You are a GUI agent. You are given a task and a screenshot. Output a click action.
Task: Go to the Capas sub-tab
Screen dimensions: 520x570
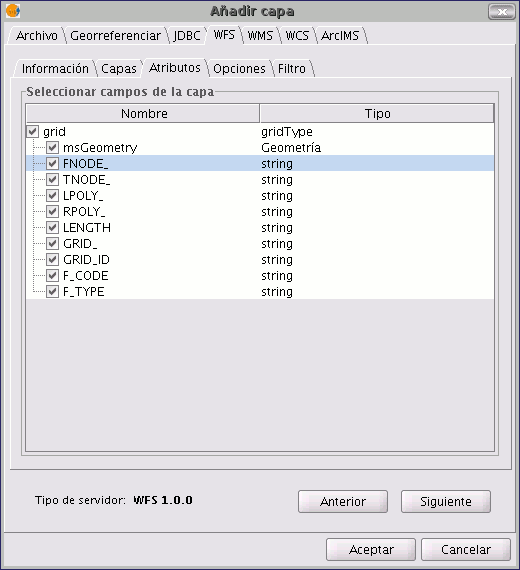tap(119, 68)
